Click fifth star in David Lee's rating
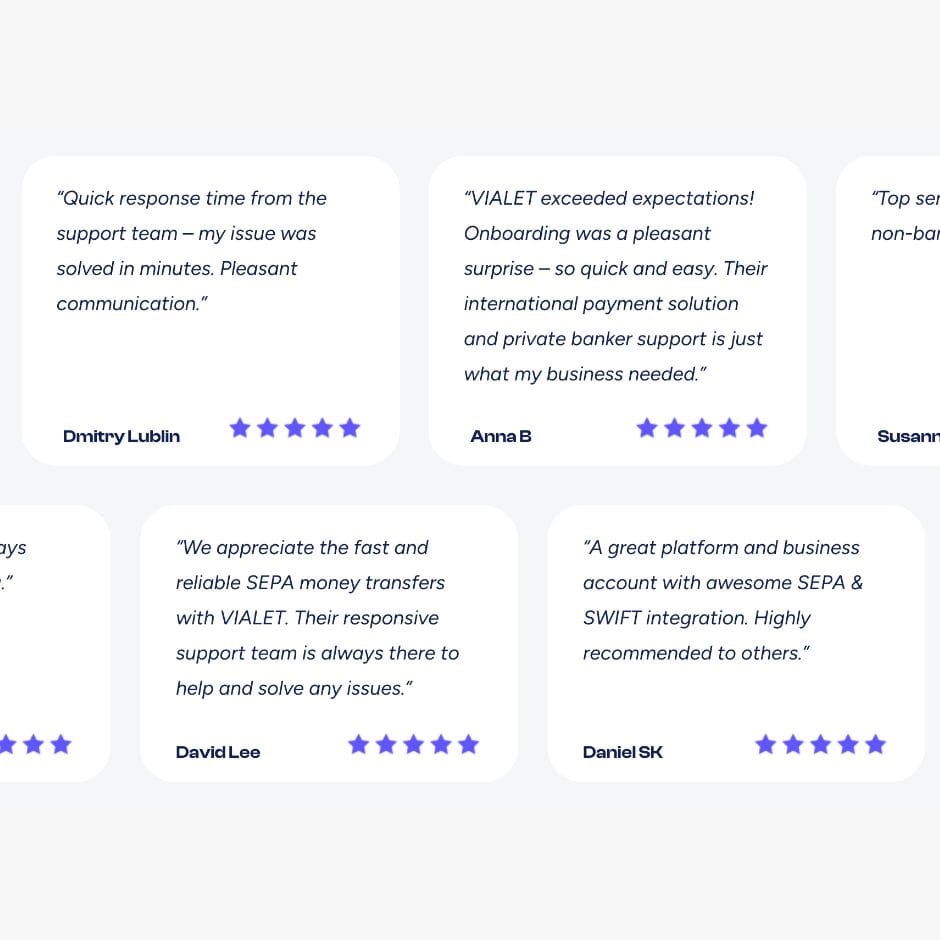 point(468,744)
